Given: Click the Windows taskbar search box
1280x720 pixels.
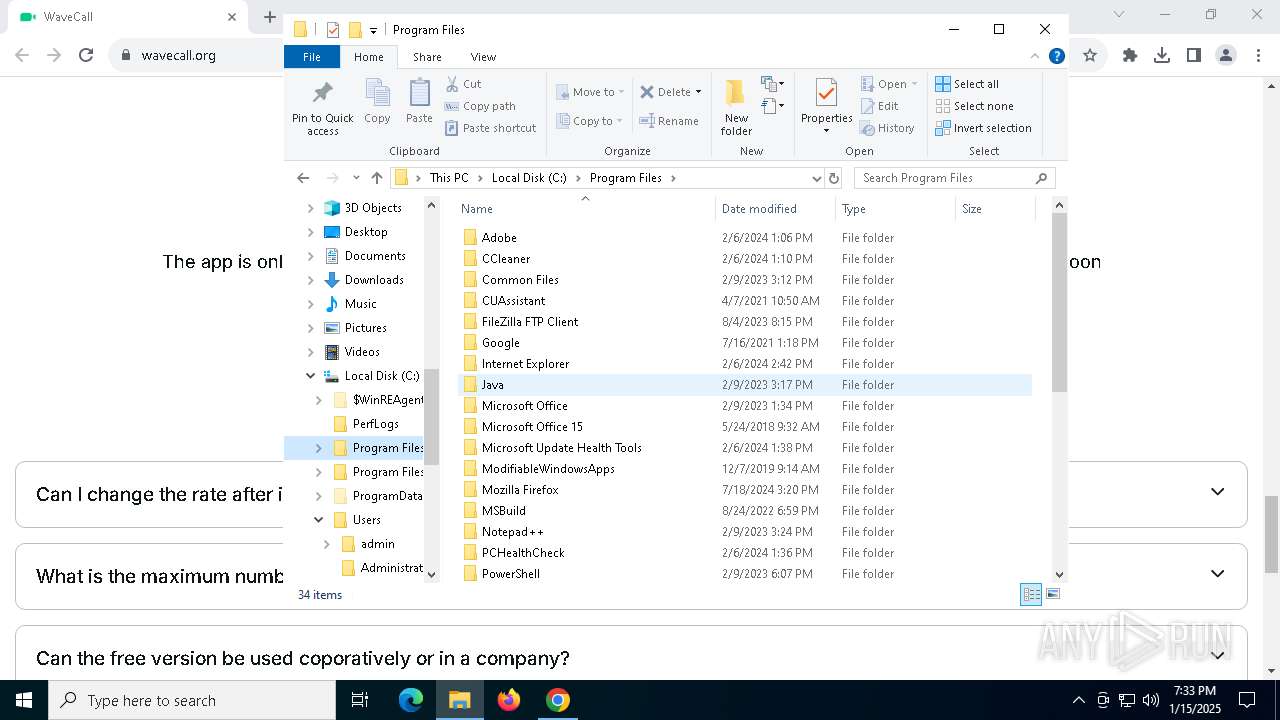Looking at the screenshot, I should coord(192,700).
